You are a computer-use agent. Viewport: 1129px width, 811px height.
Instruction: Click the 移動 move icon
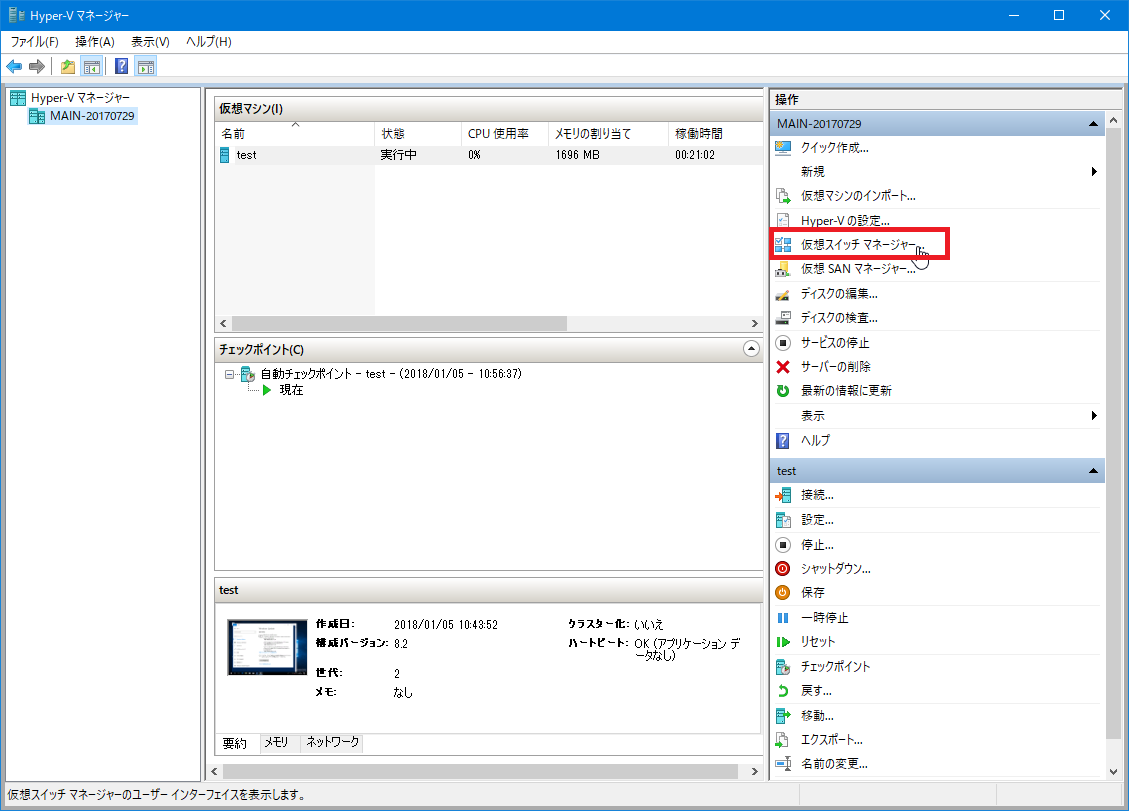click(783, 716)
